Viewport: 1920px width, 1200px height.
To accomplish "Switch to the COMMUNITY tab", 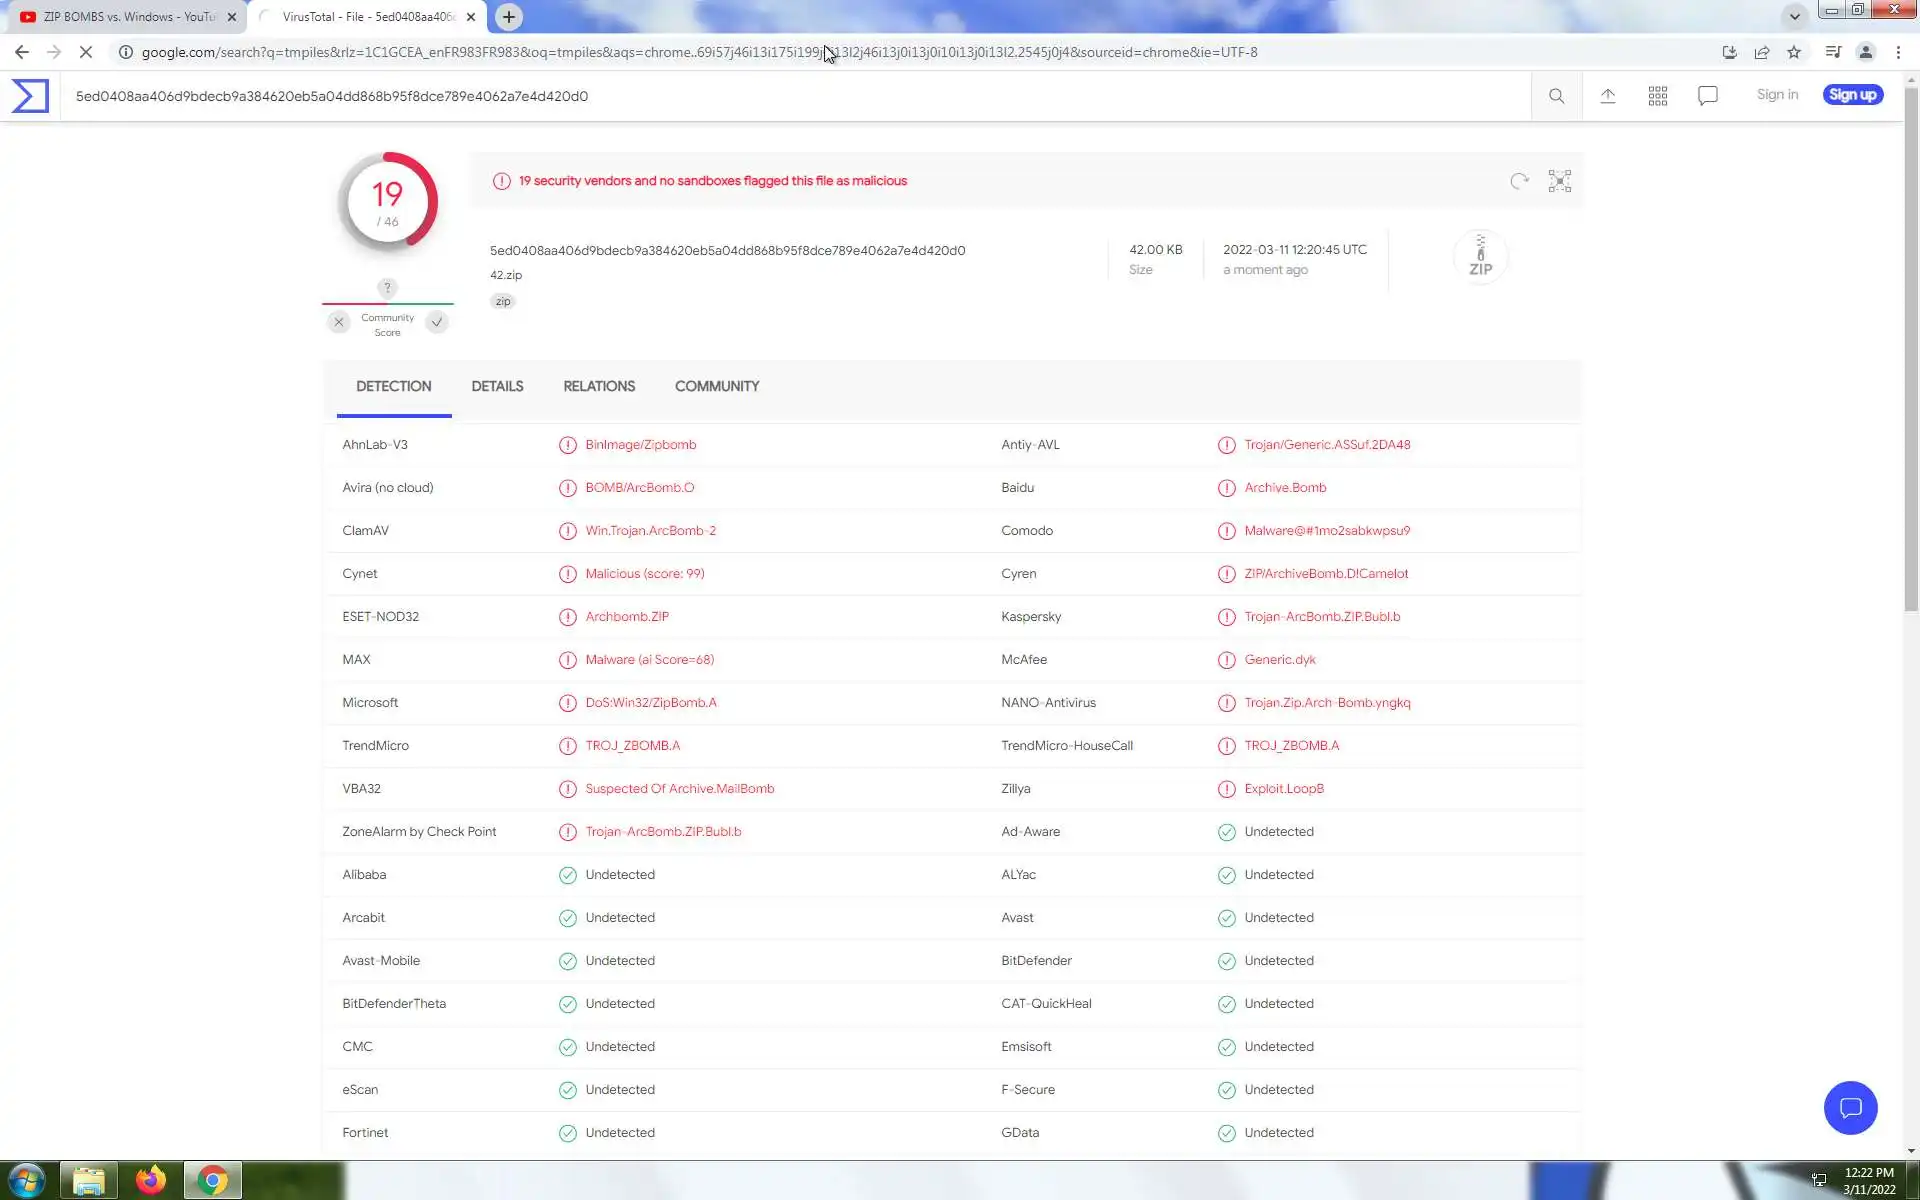I will (716, 386).
